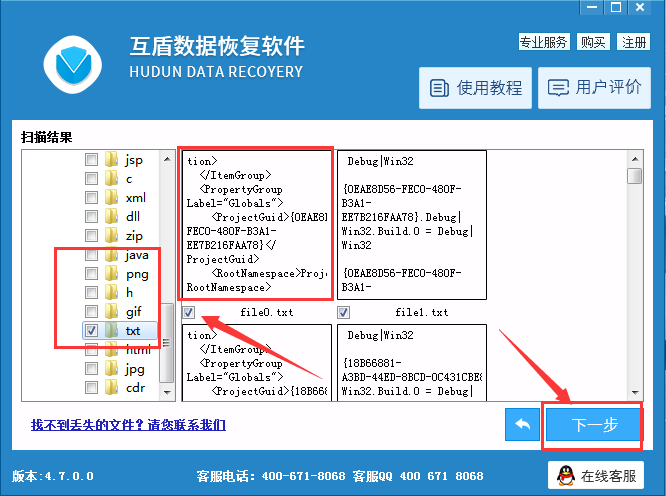
Task: Close the Hudun recovery window
Action: (640, 7)
